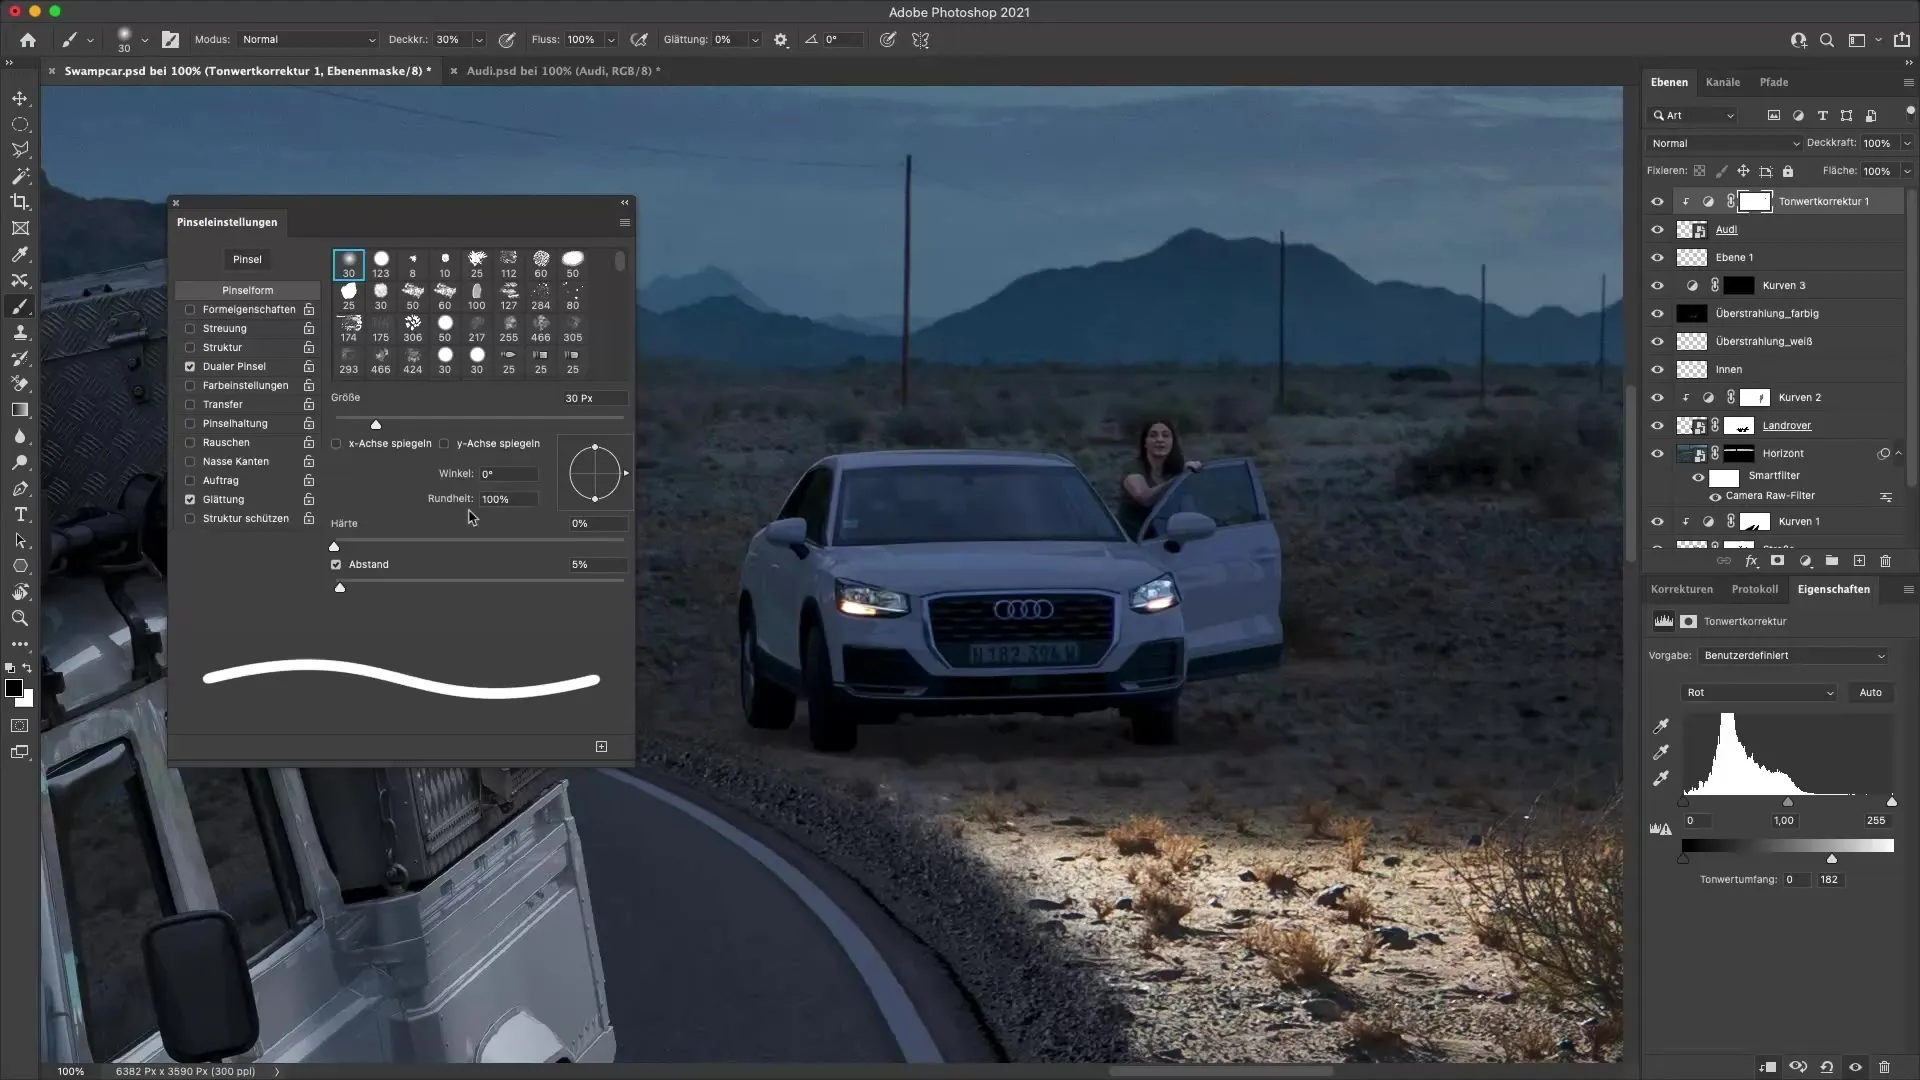Image resolution: width=1920 pixels, height=1080 pixels.
Task: Switch to the Kanäle tab
Action: (x=1723, y=82)
